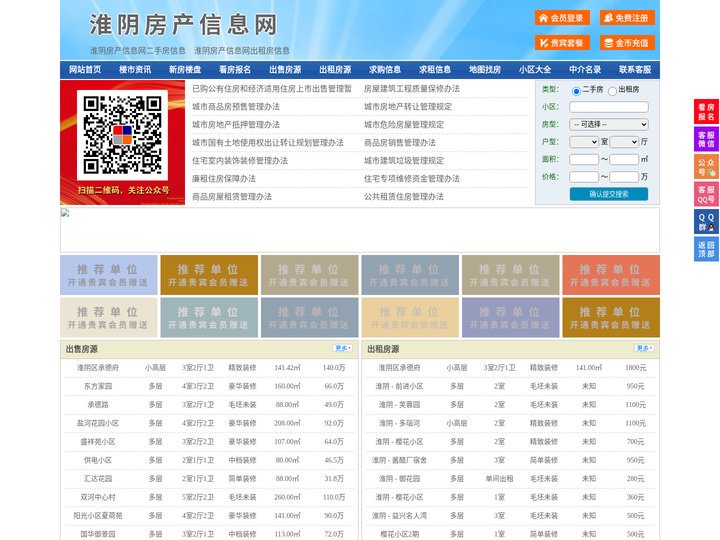Open the 淮阴 - 益兴名人湾 rental listing
The height and width of the screenshot is (540, 720).
coord(399,515)
